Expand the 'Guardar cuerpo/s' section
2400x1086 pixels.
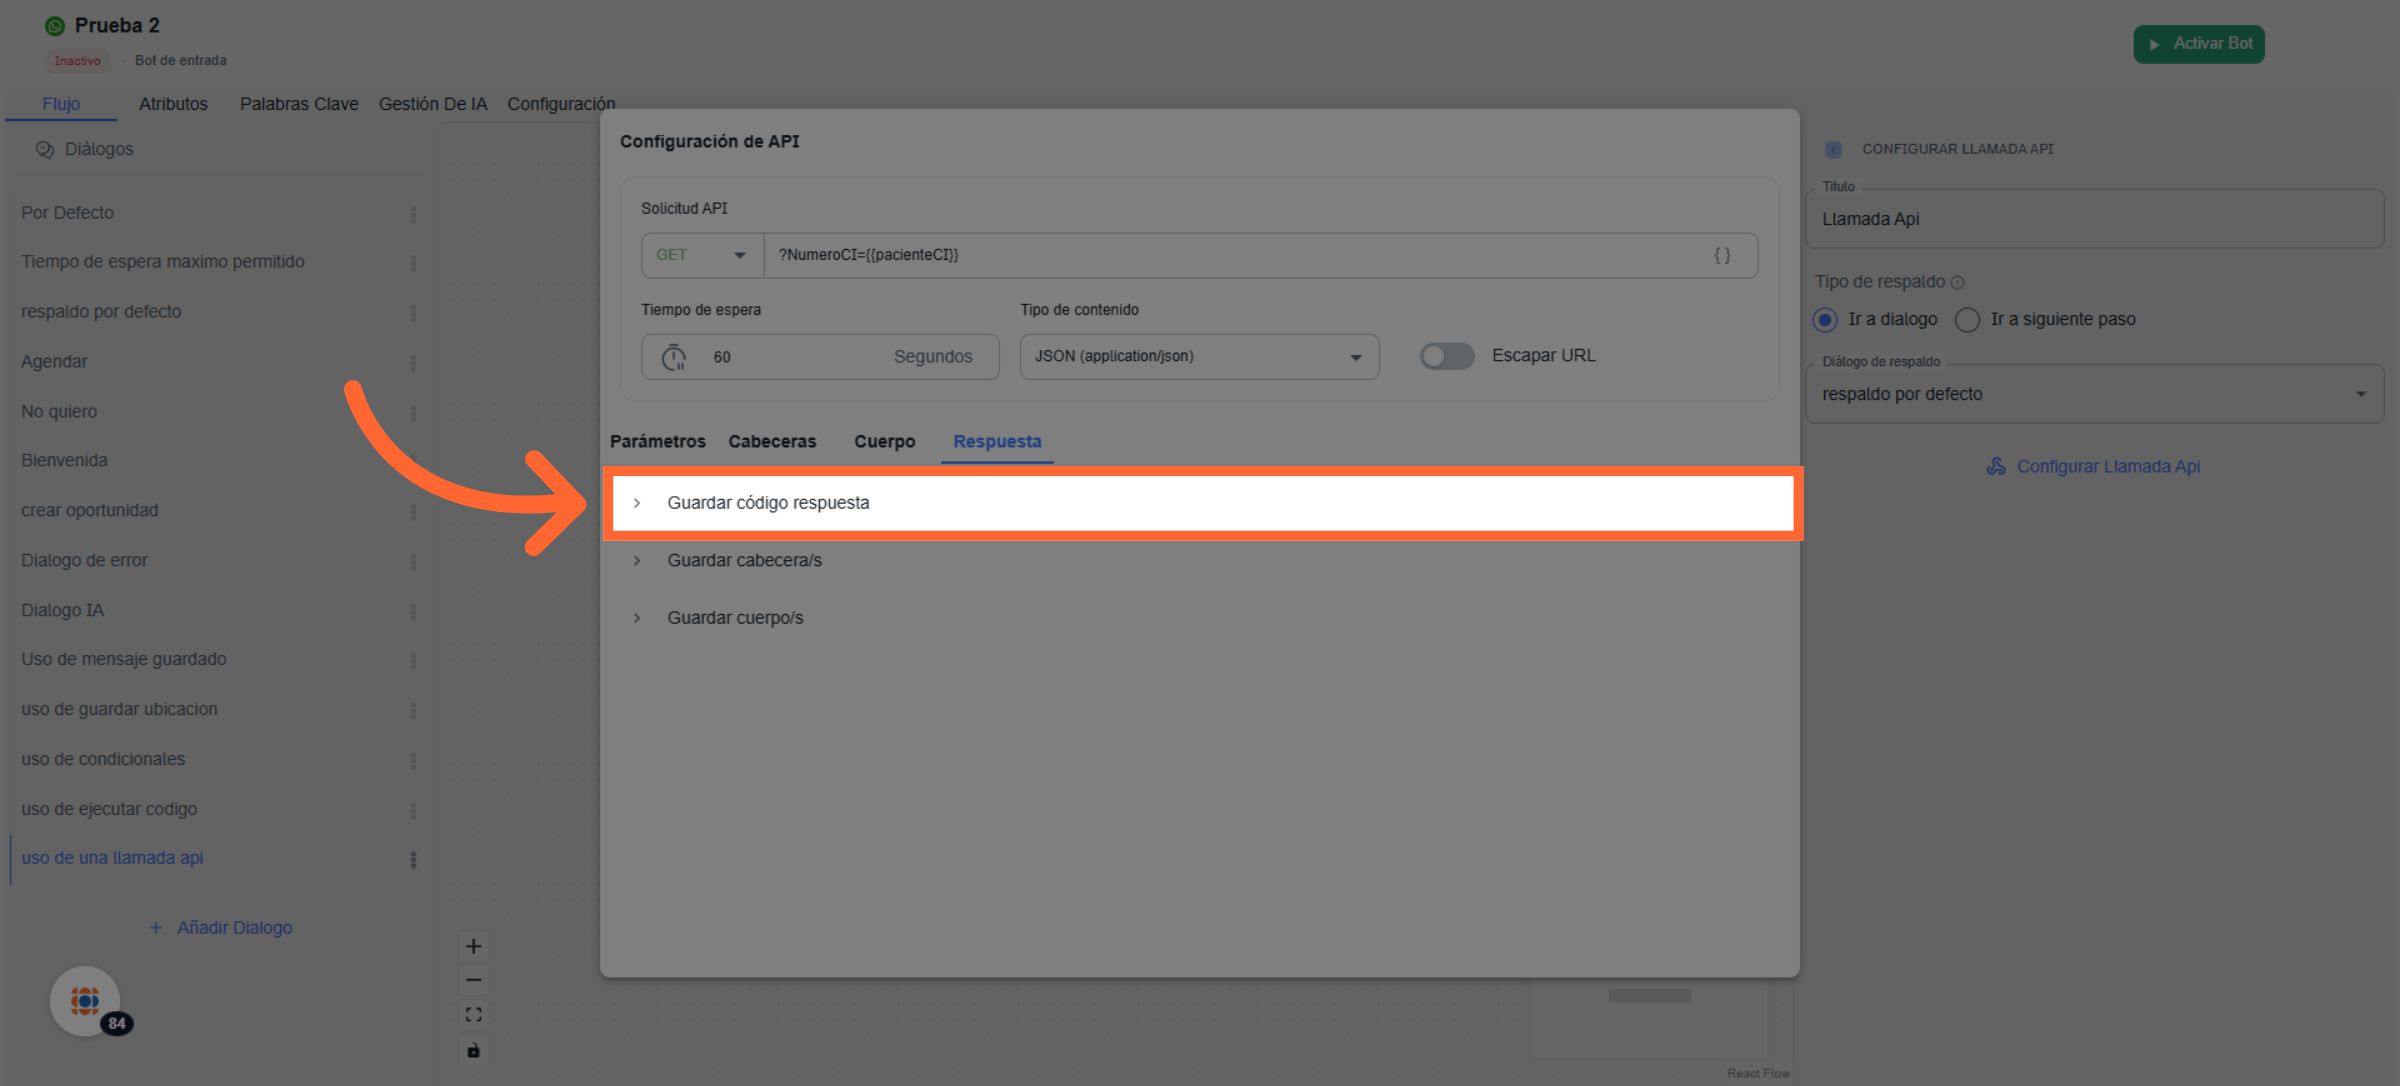734,618
